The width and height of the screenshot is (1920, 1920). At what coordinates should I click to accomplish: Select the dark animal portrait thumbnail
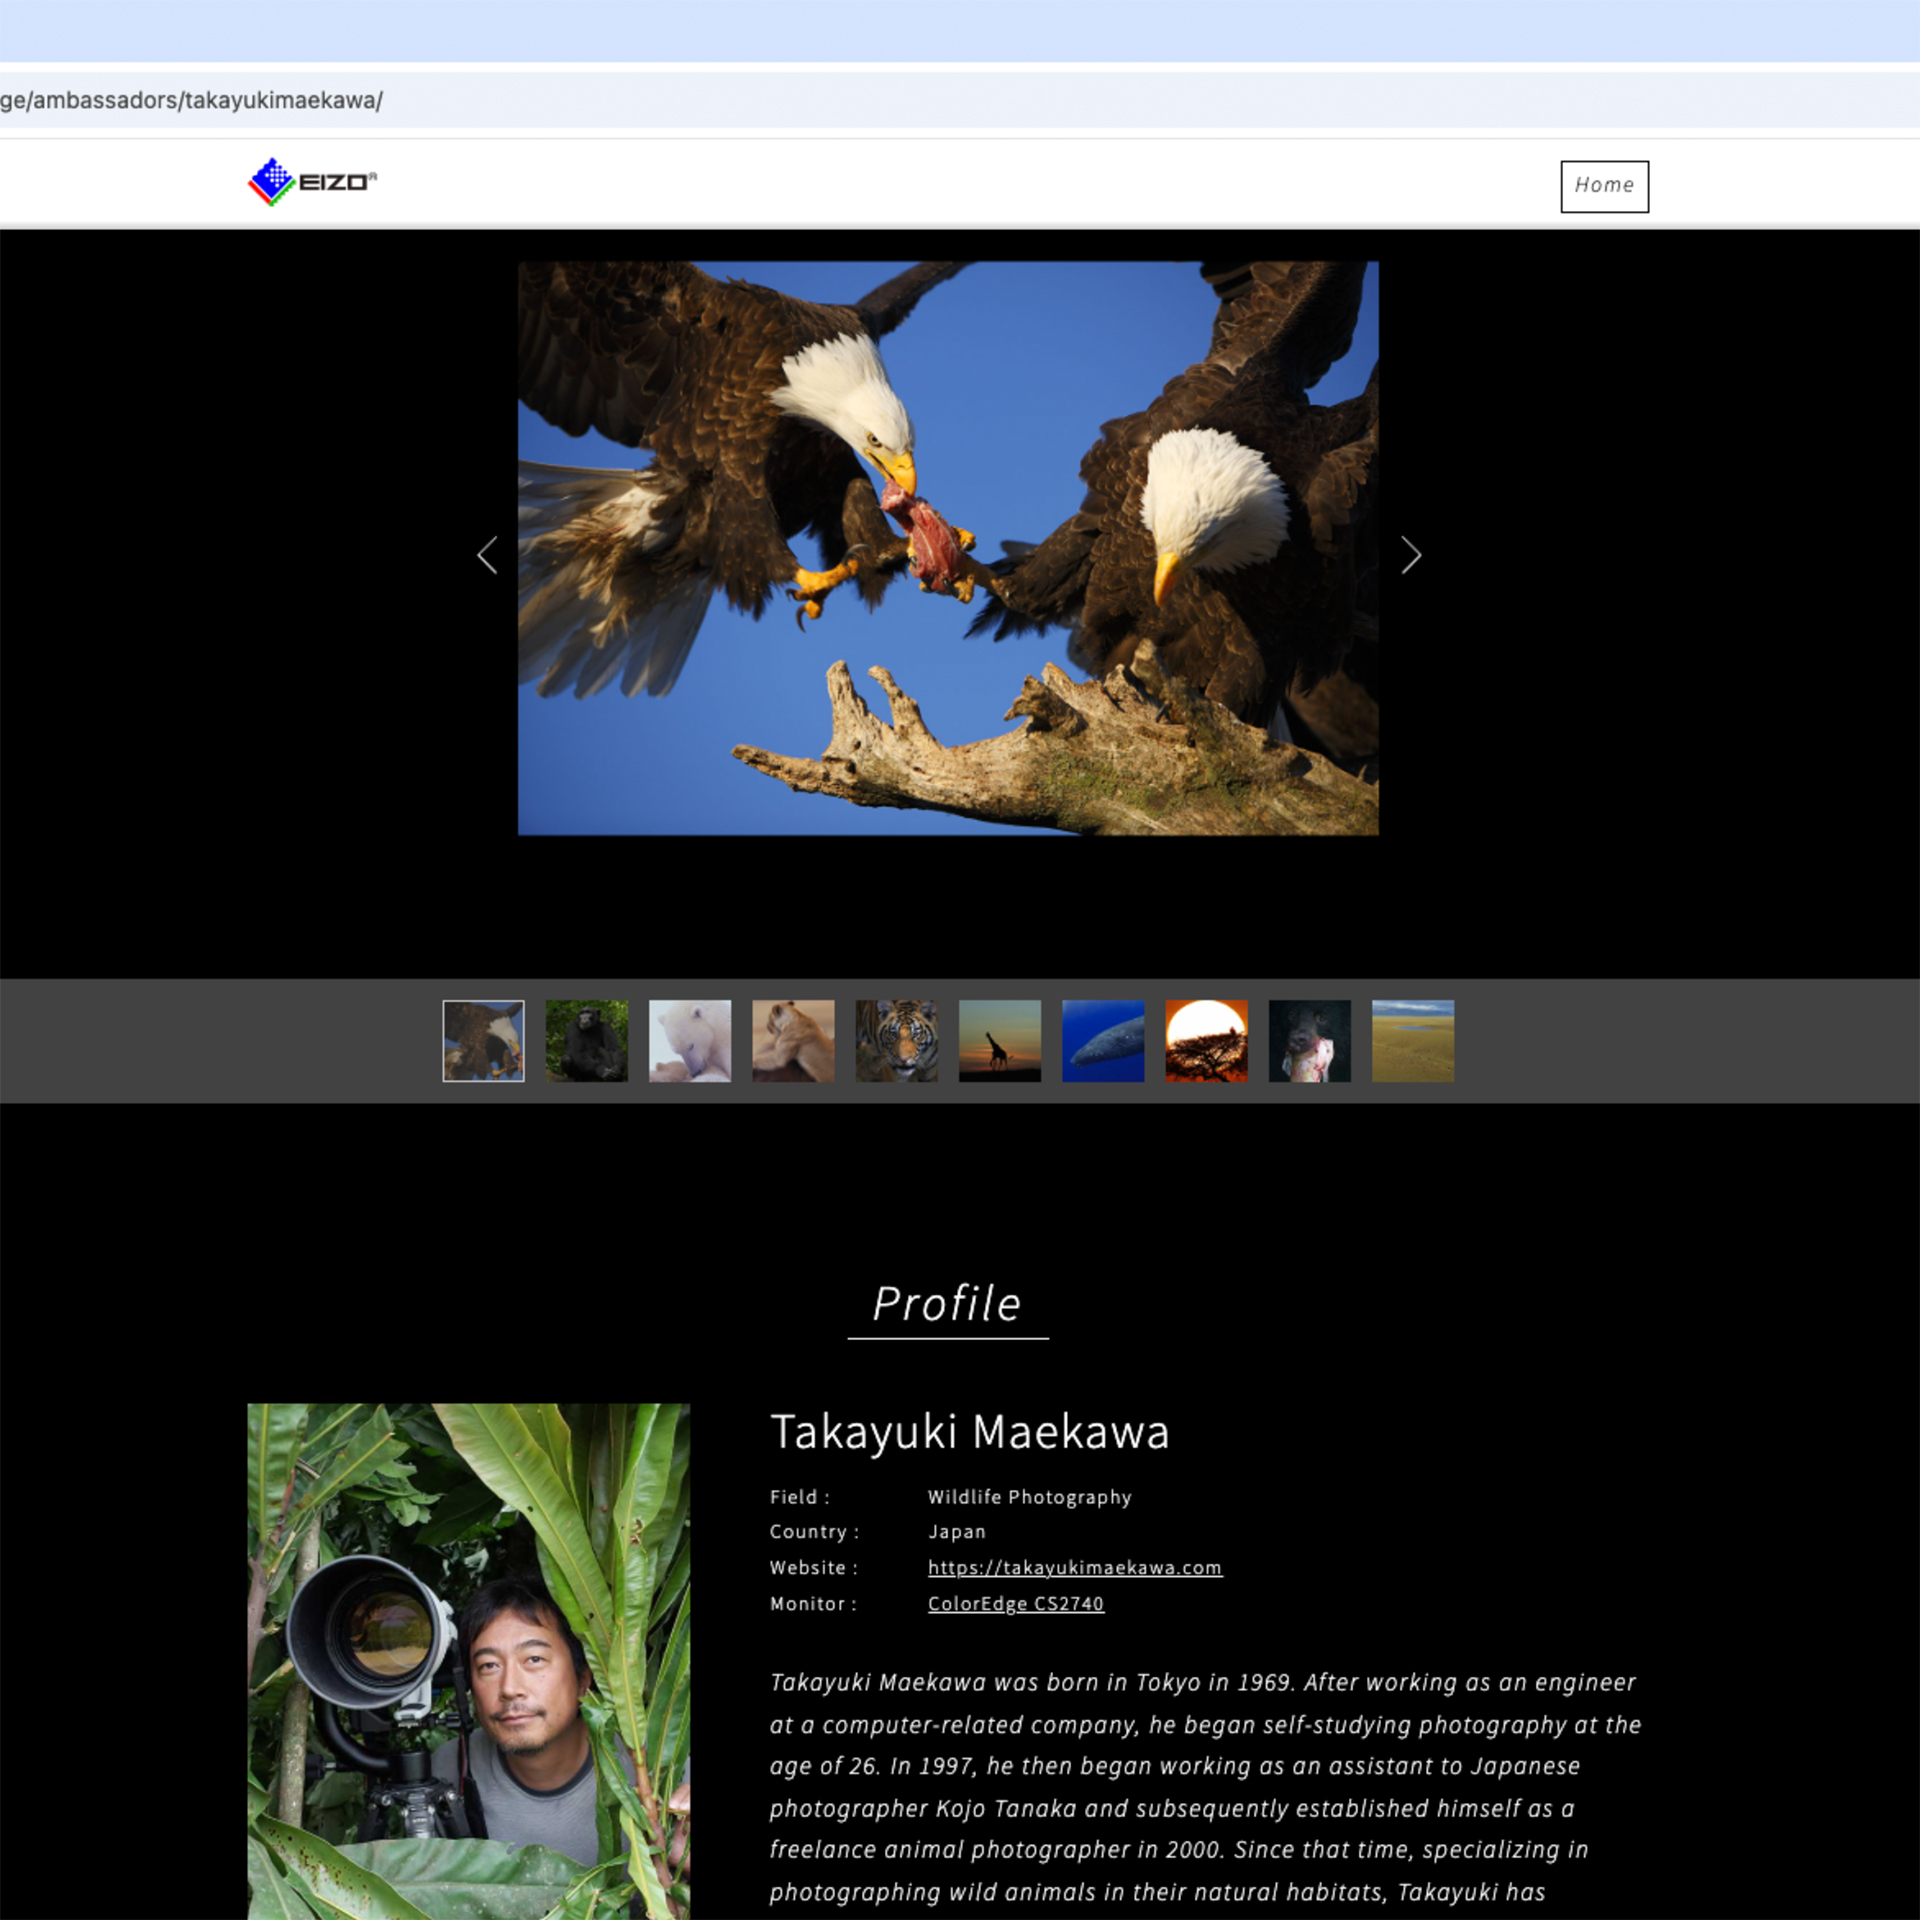[1310, 1040]
